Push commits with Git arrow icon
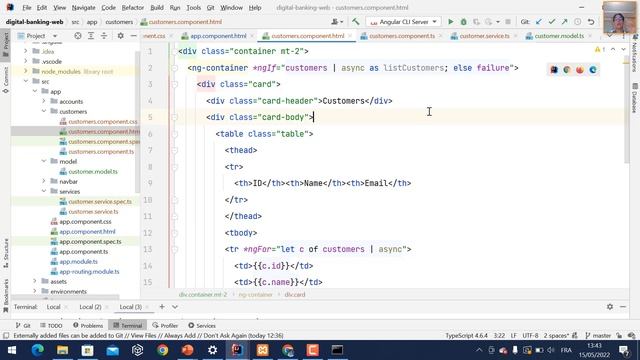 pyautogui.click(x=564, y=22)
